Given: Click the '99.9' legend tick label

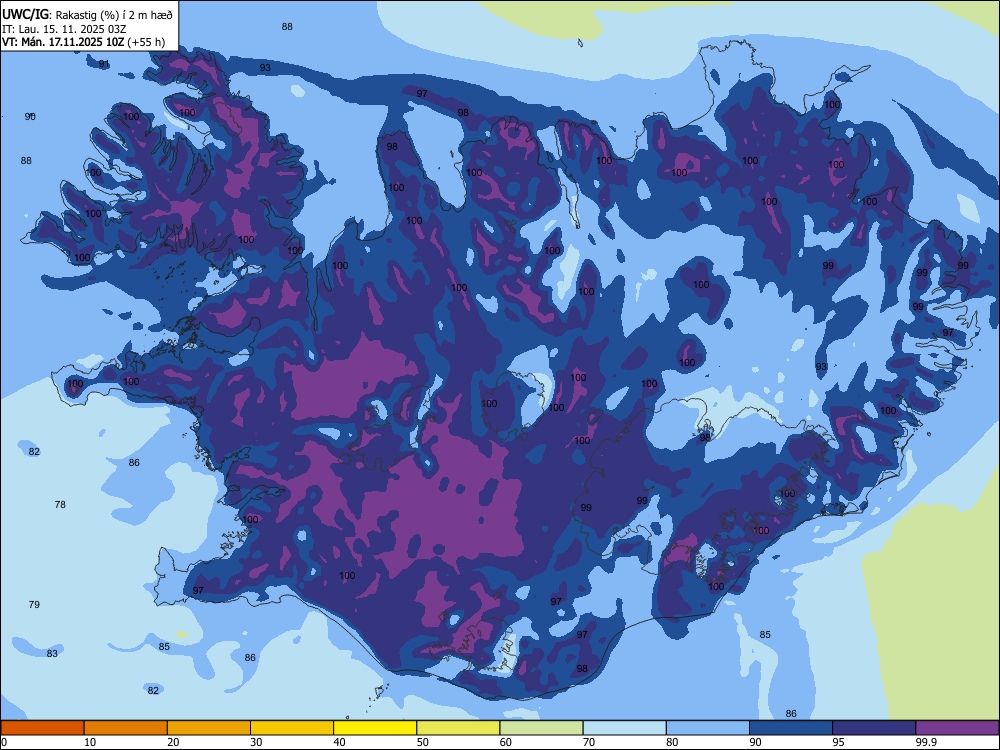Looking at the screenshot, I should click(x=925, y=742).
